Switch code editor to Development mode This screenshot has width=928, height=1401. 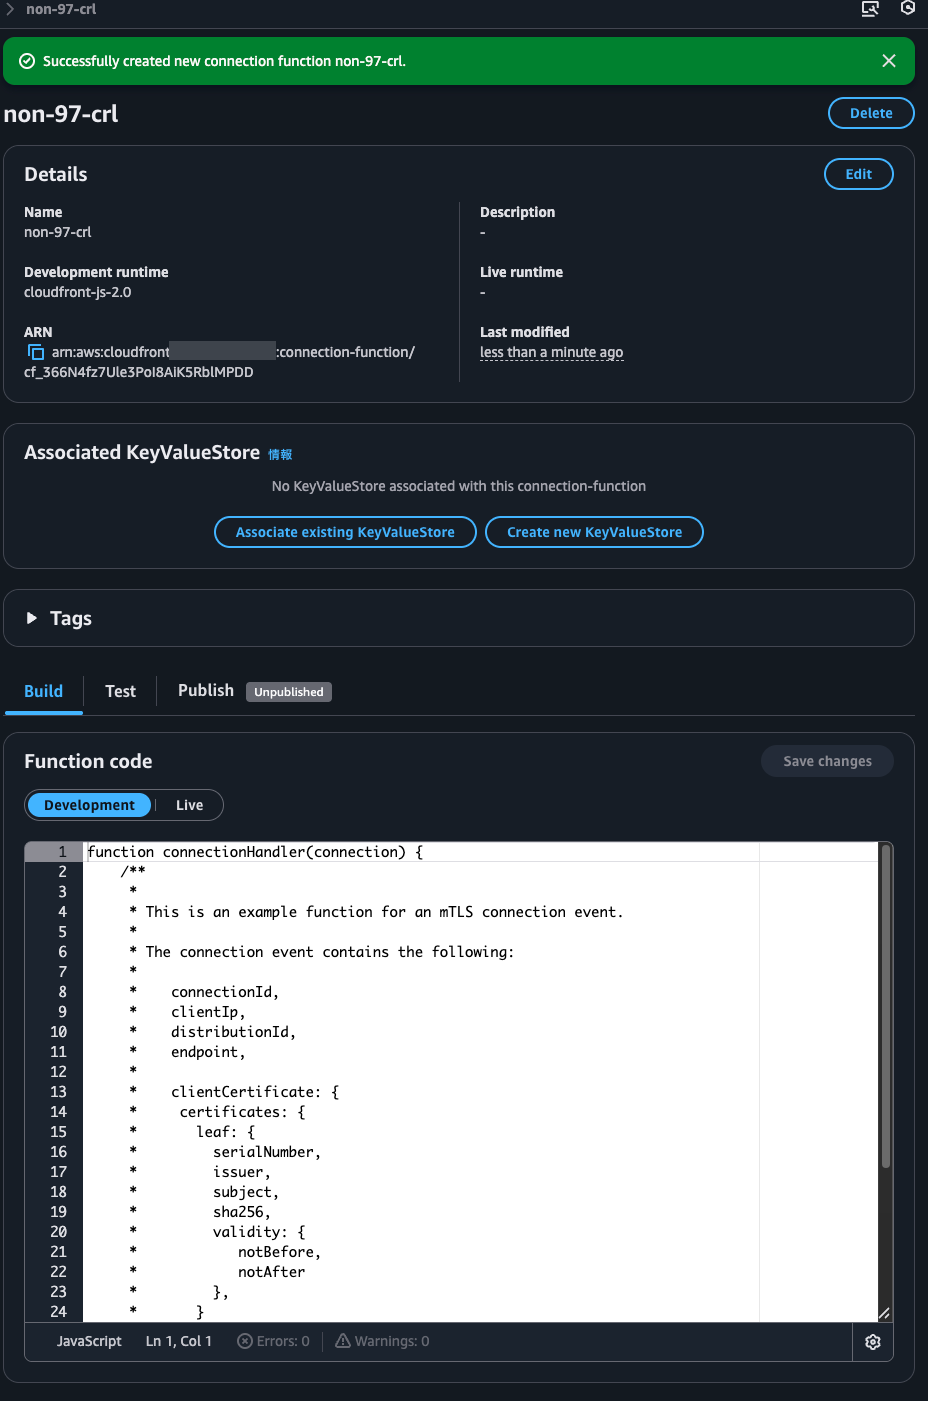(88, 804)
